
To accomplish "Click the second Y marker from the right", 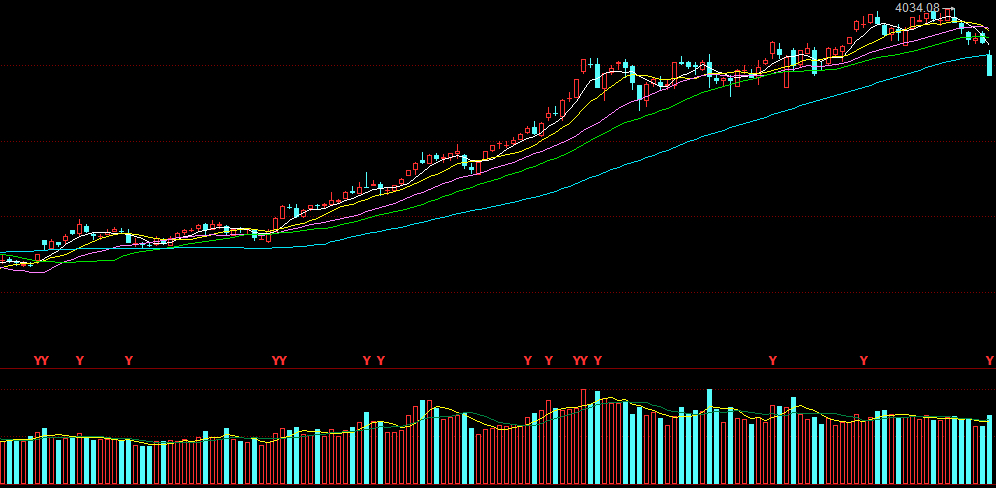I will [x=864, y=360].
